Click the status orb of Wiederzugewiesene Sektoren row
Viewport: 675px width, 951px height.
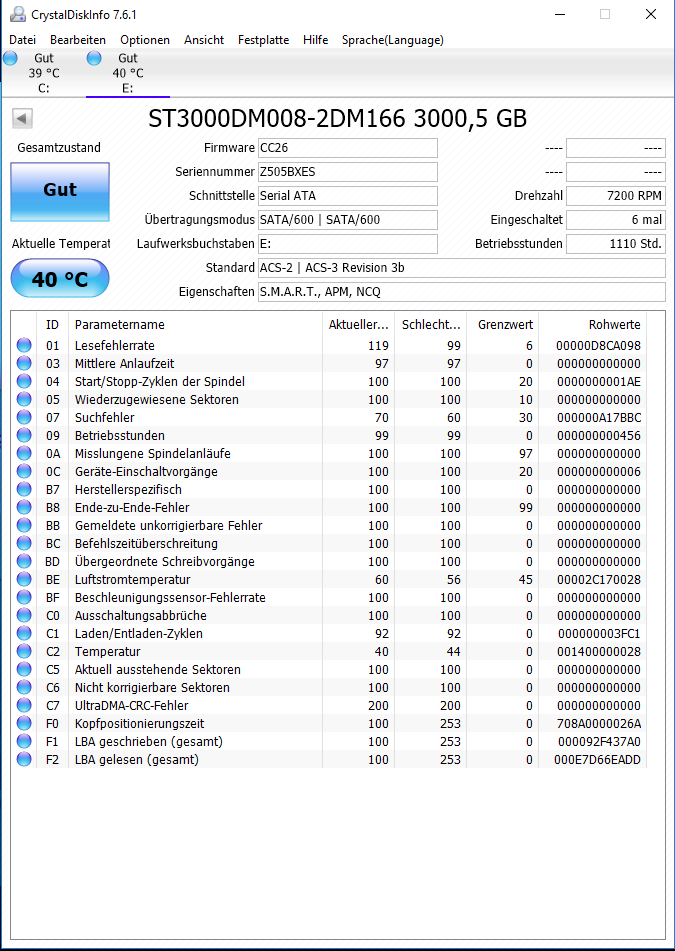[x=24, y=400]
